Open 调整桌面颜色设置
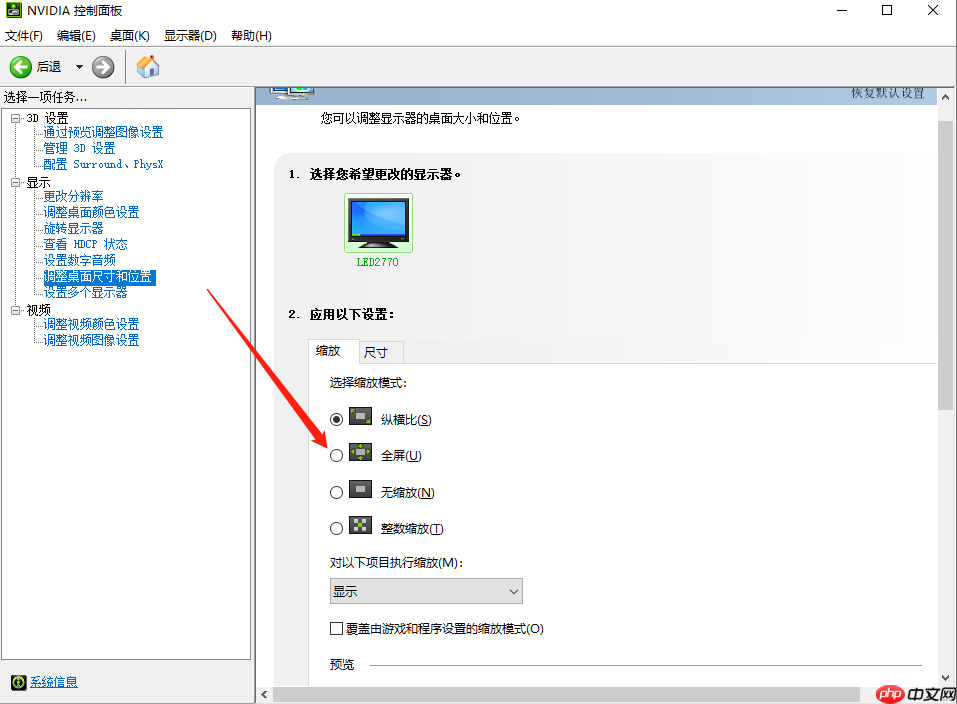 coord(92,212)
